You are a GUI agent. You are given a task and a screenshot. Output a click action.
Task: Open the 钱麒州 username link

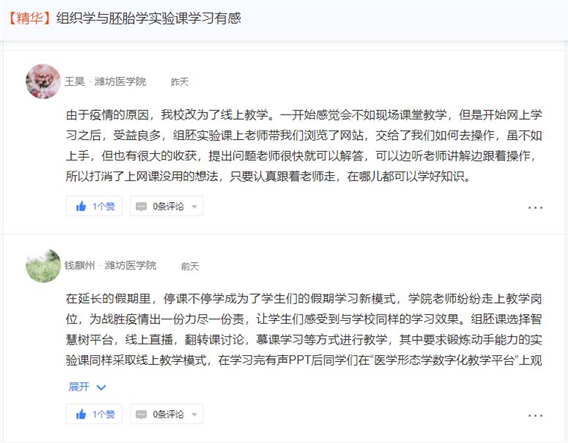point(80,266)
